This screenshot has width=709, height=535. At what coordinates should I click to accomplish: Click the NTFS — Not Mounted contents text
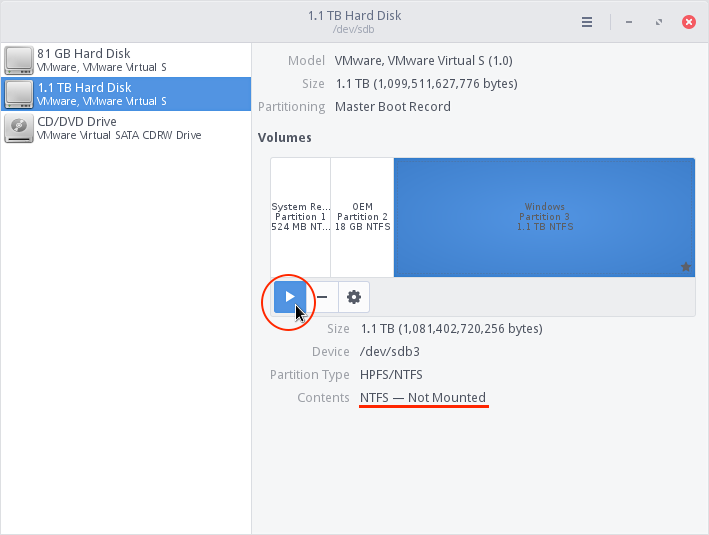coord(423,398)
